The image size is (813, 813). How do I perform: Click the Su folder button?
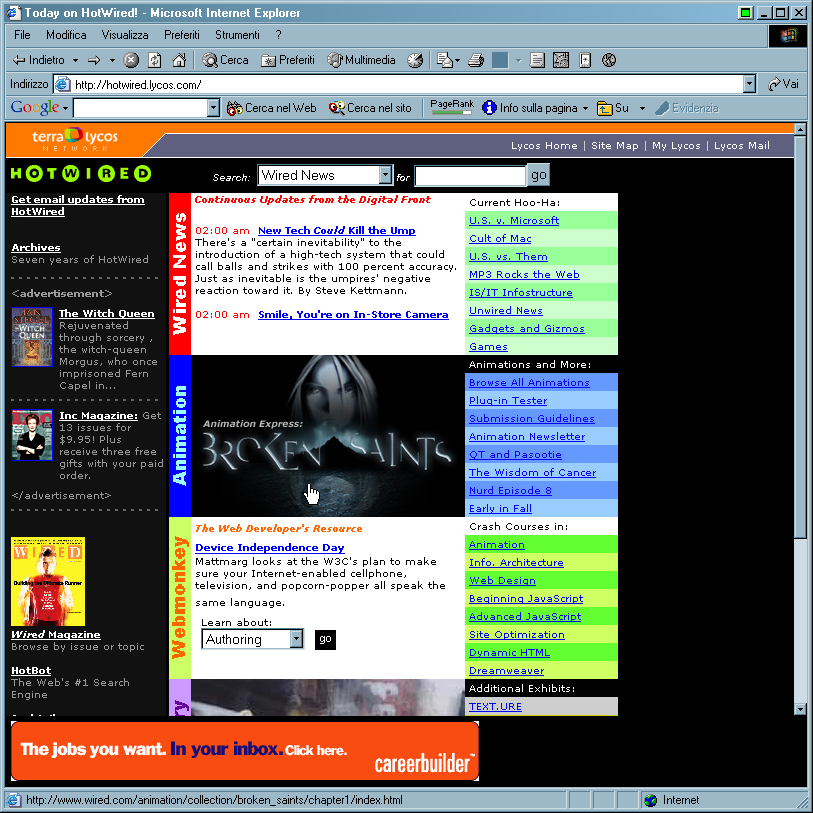click(613, 108)
